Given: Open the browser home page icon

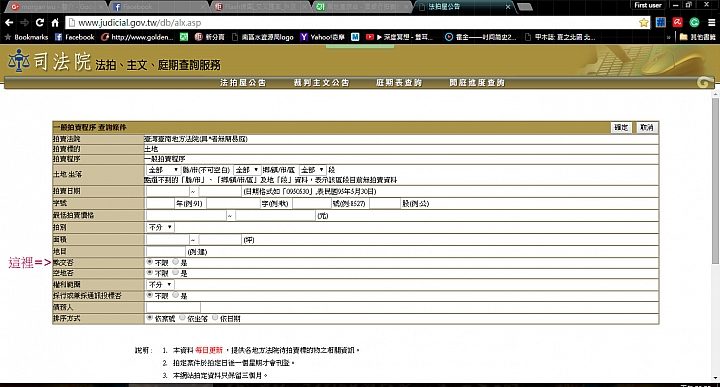Looking at the screenshot, I should point(55,22).
